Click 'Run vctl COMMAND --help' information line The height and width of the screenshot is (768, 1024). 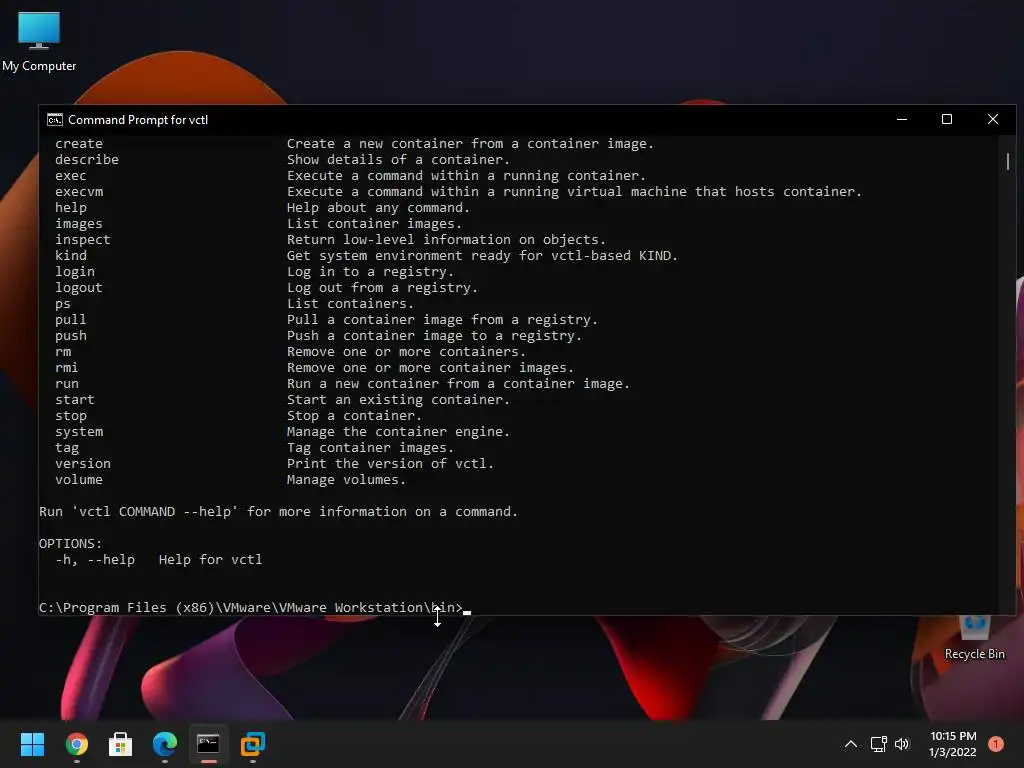pos(278,511)
